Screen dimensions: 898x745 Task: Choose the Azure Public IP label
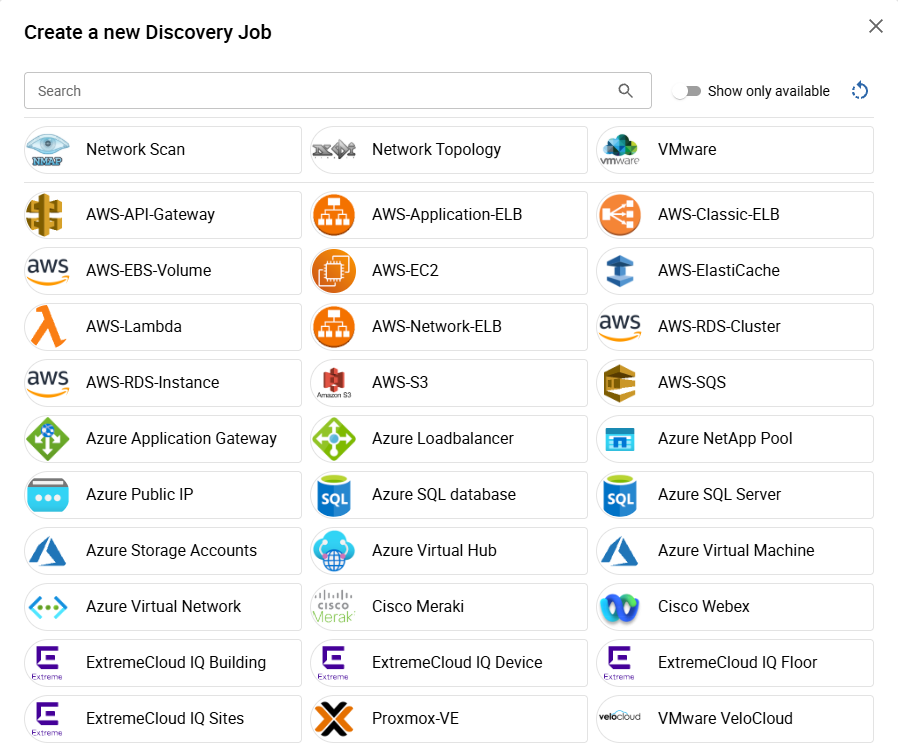[x=140, y=495]
